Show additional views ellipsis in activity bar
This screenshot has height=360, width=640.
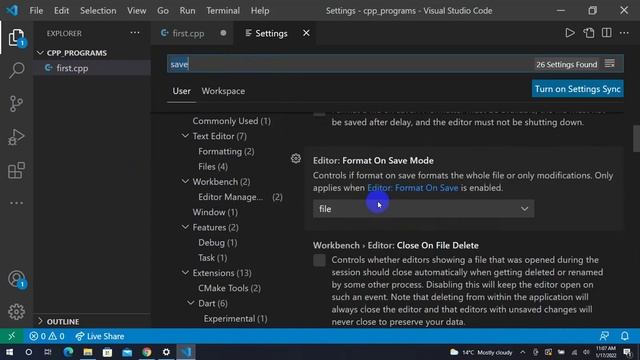pos(16,203)
